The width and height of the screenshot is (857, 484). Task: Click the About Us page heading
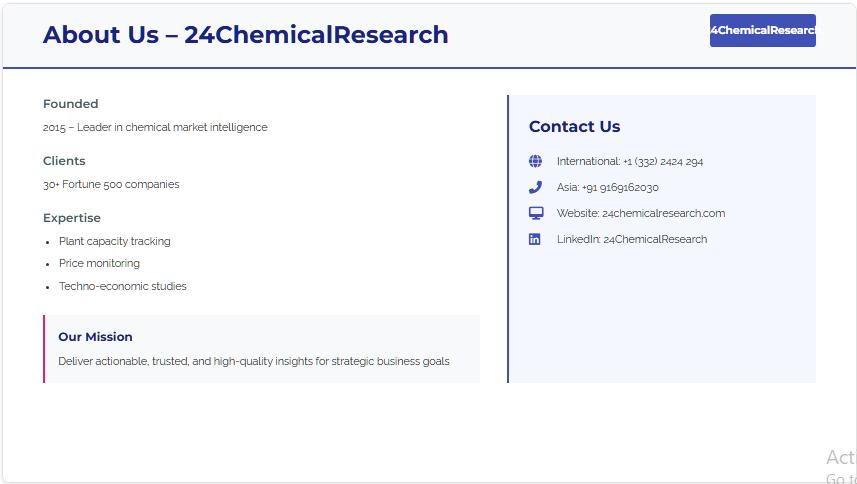[x=245, y=35]
